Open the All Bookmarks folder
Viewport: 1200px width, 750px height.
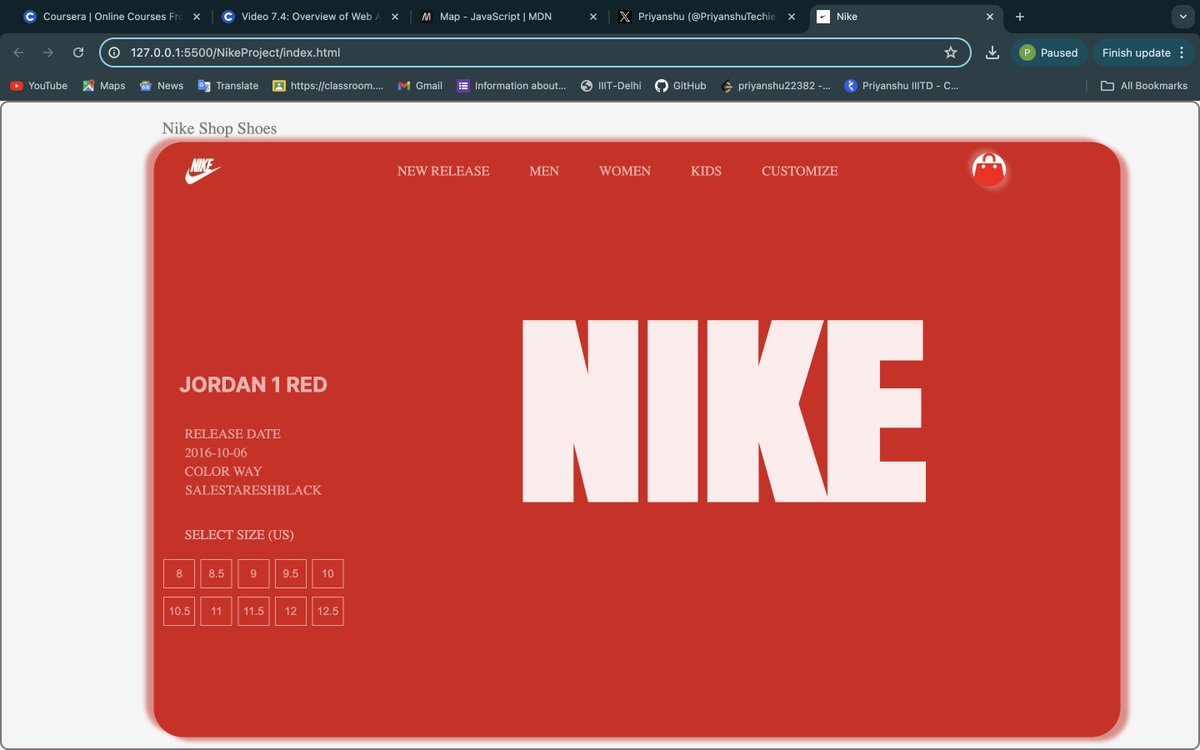[1144, 86]
